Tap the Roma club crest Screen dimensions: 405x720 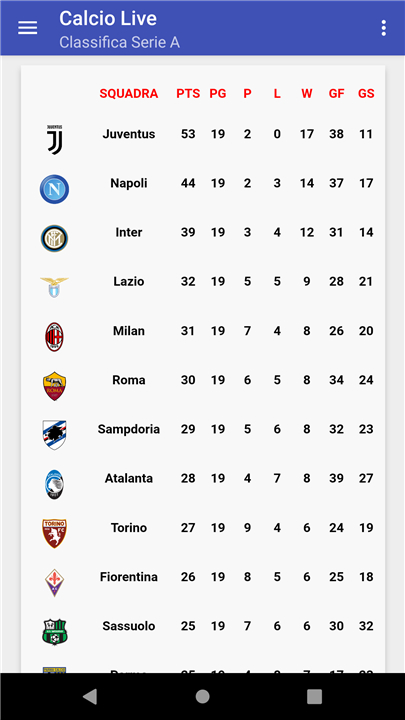[x=54, y=386]
